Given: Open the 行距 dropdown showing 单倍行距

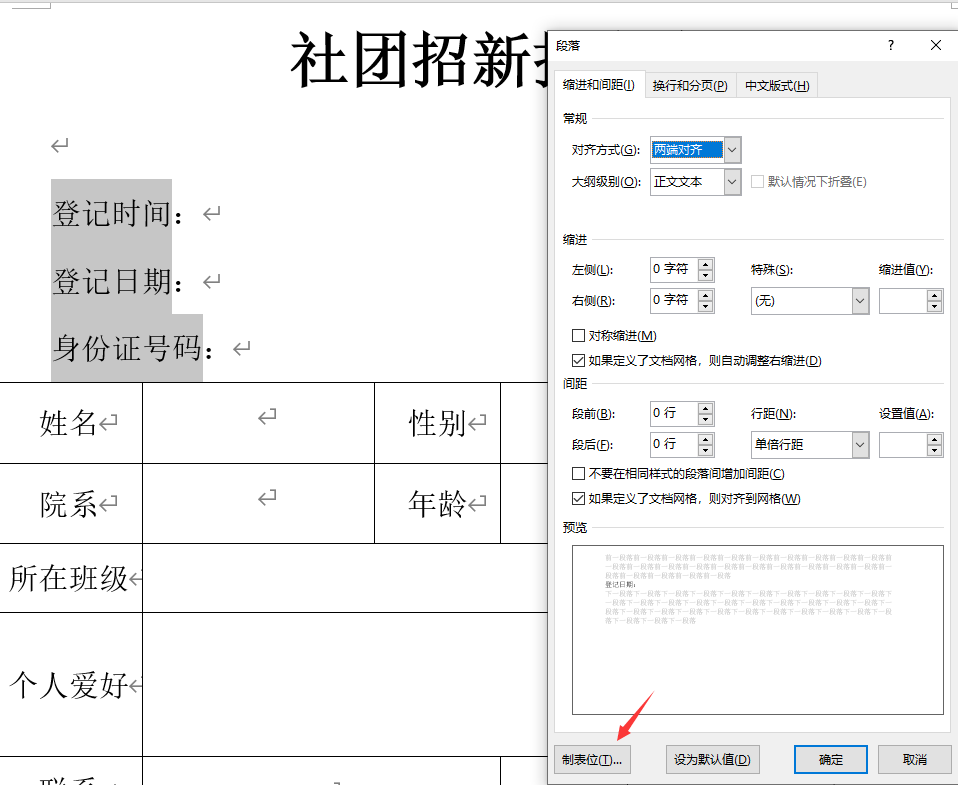Looking at the screenshot, I should click(861, 444).
